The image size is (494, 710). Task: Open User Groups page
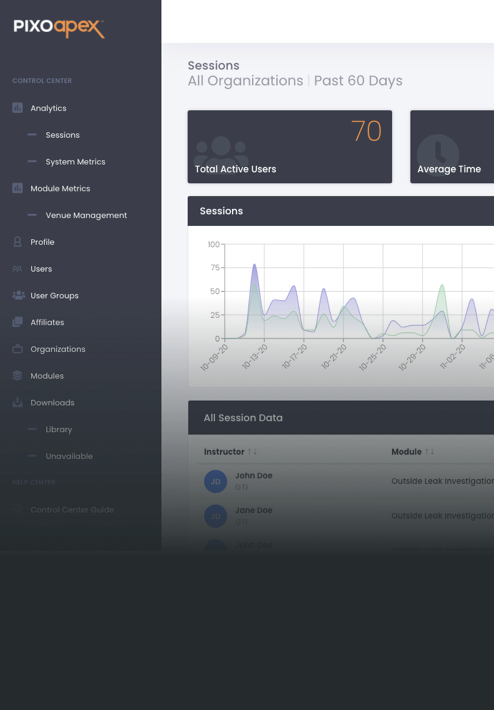pos(54,296)
